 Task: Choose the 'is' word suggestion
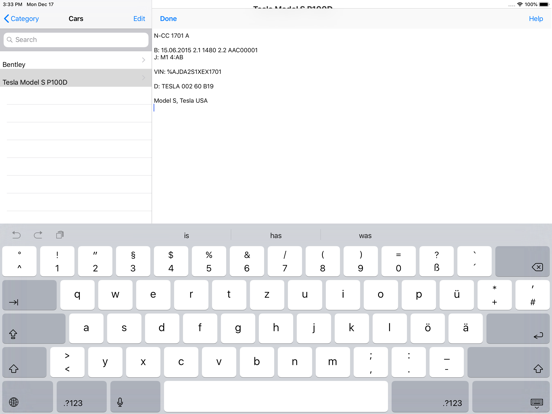click(186, 236)
